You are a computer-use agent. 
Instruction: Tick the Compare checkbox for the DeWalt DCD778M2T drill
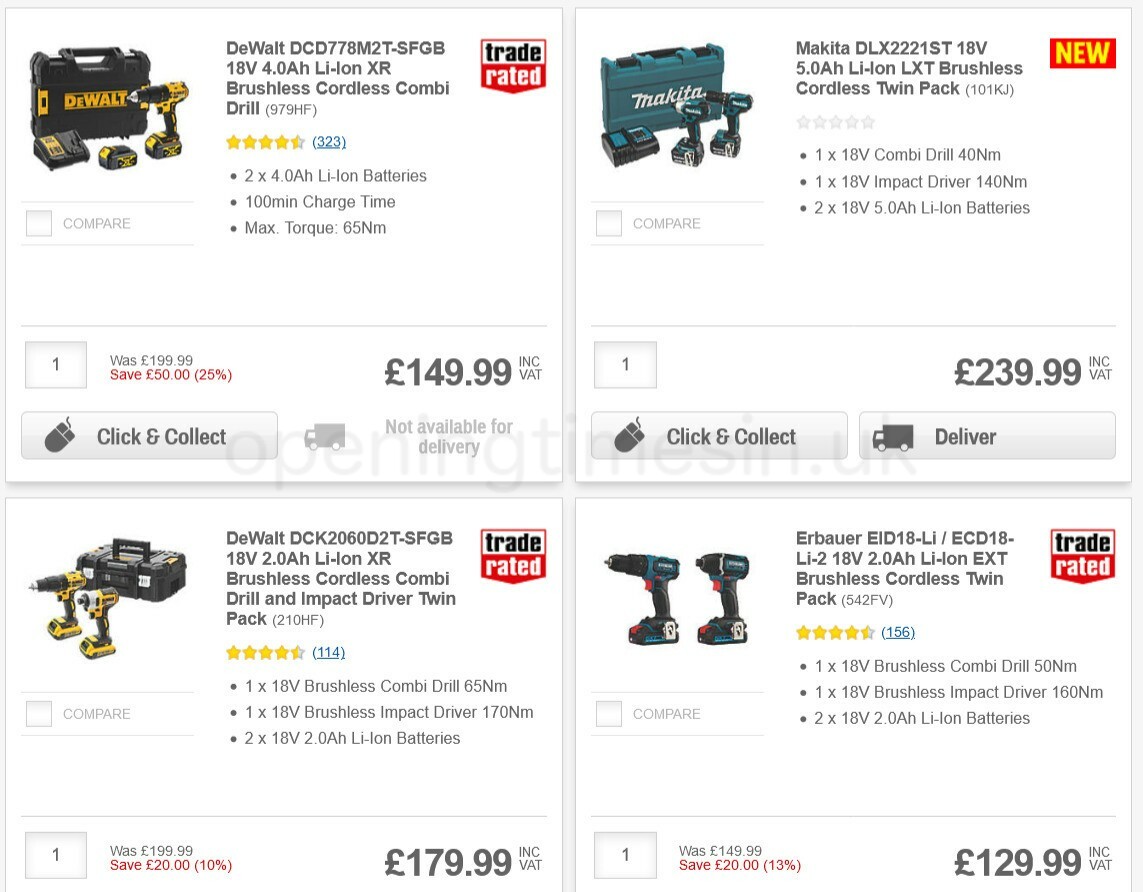click(38, 223)
